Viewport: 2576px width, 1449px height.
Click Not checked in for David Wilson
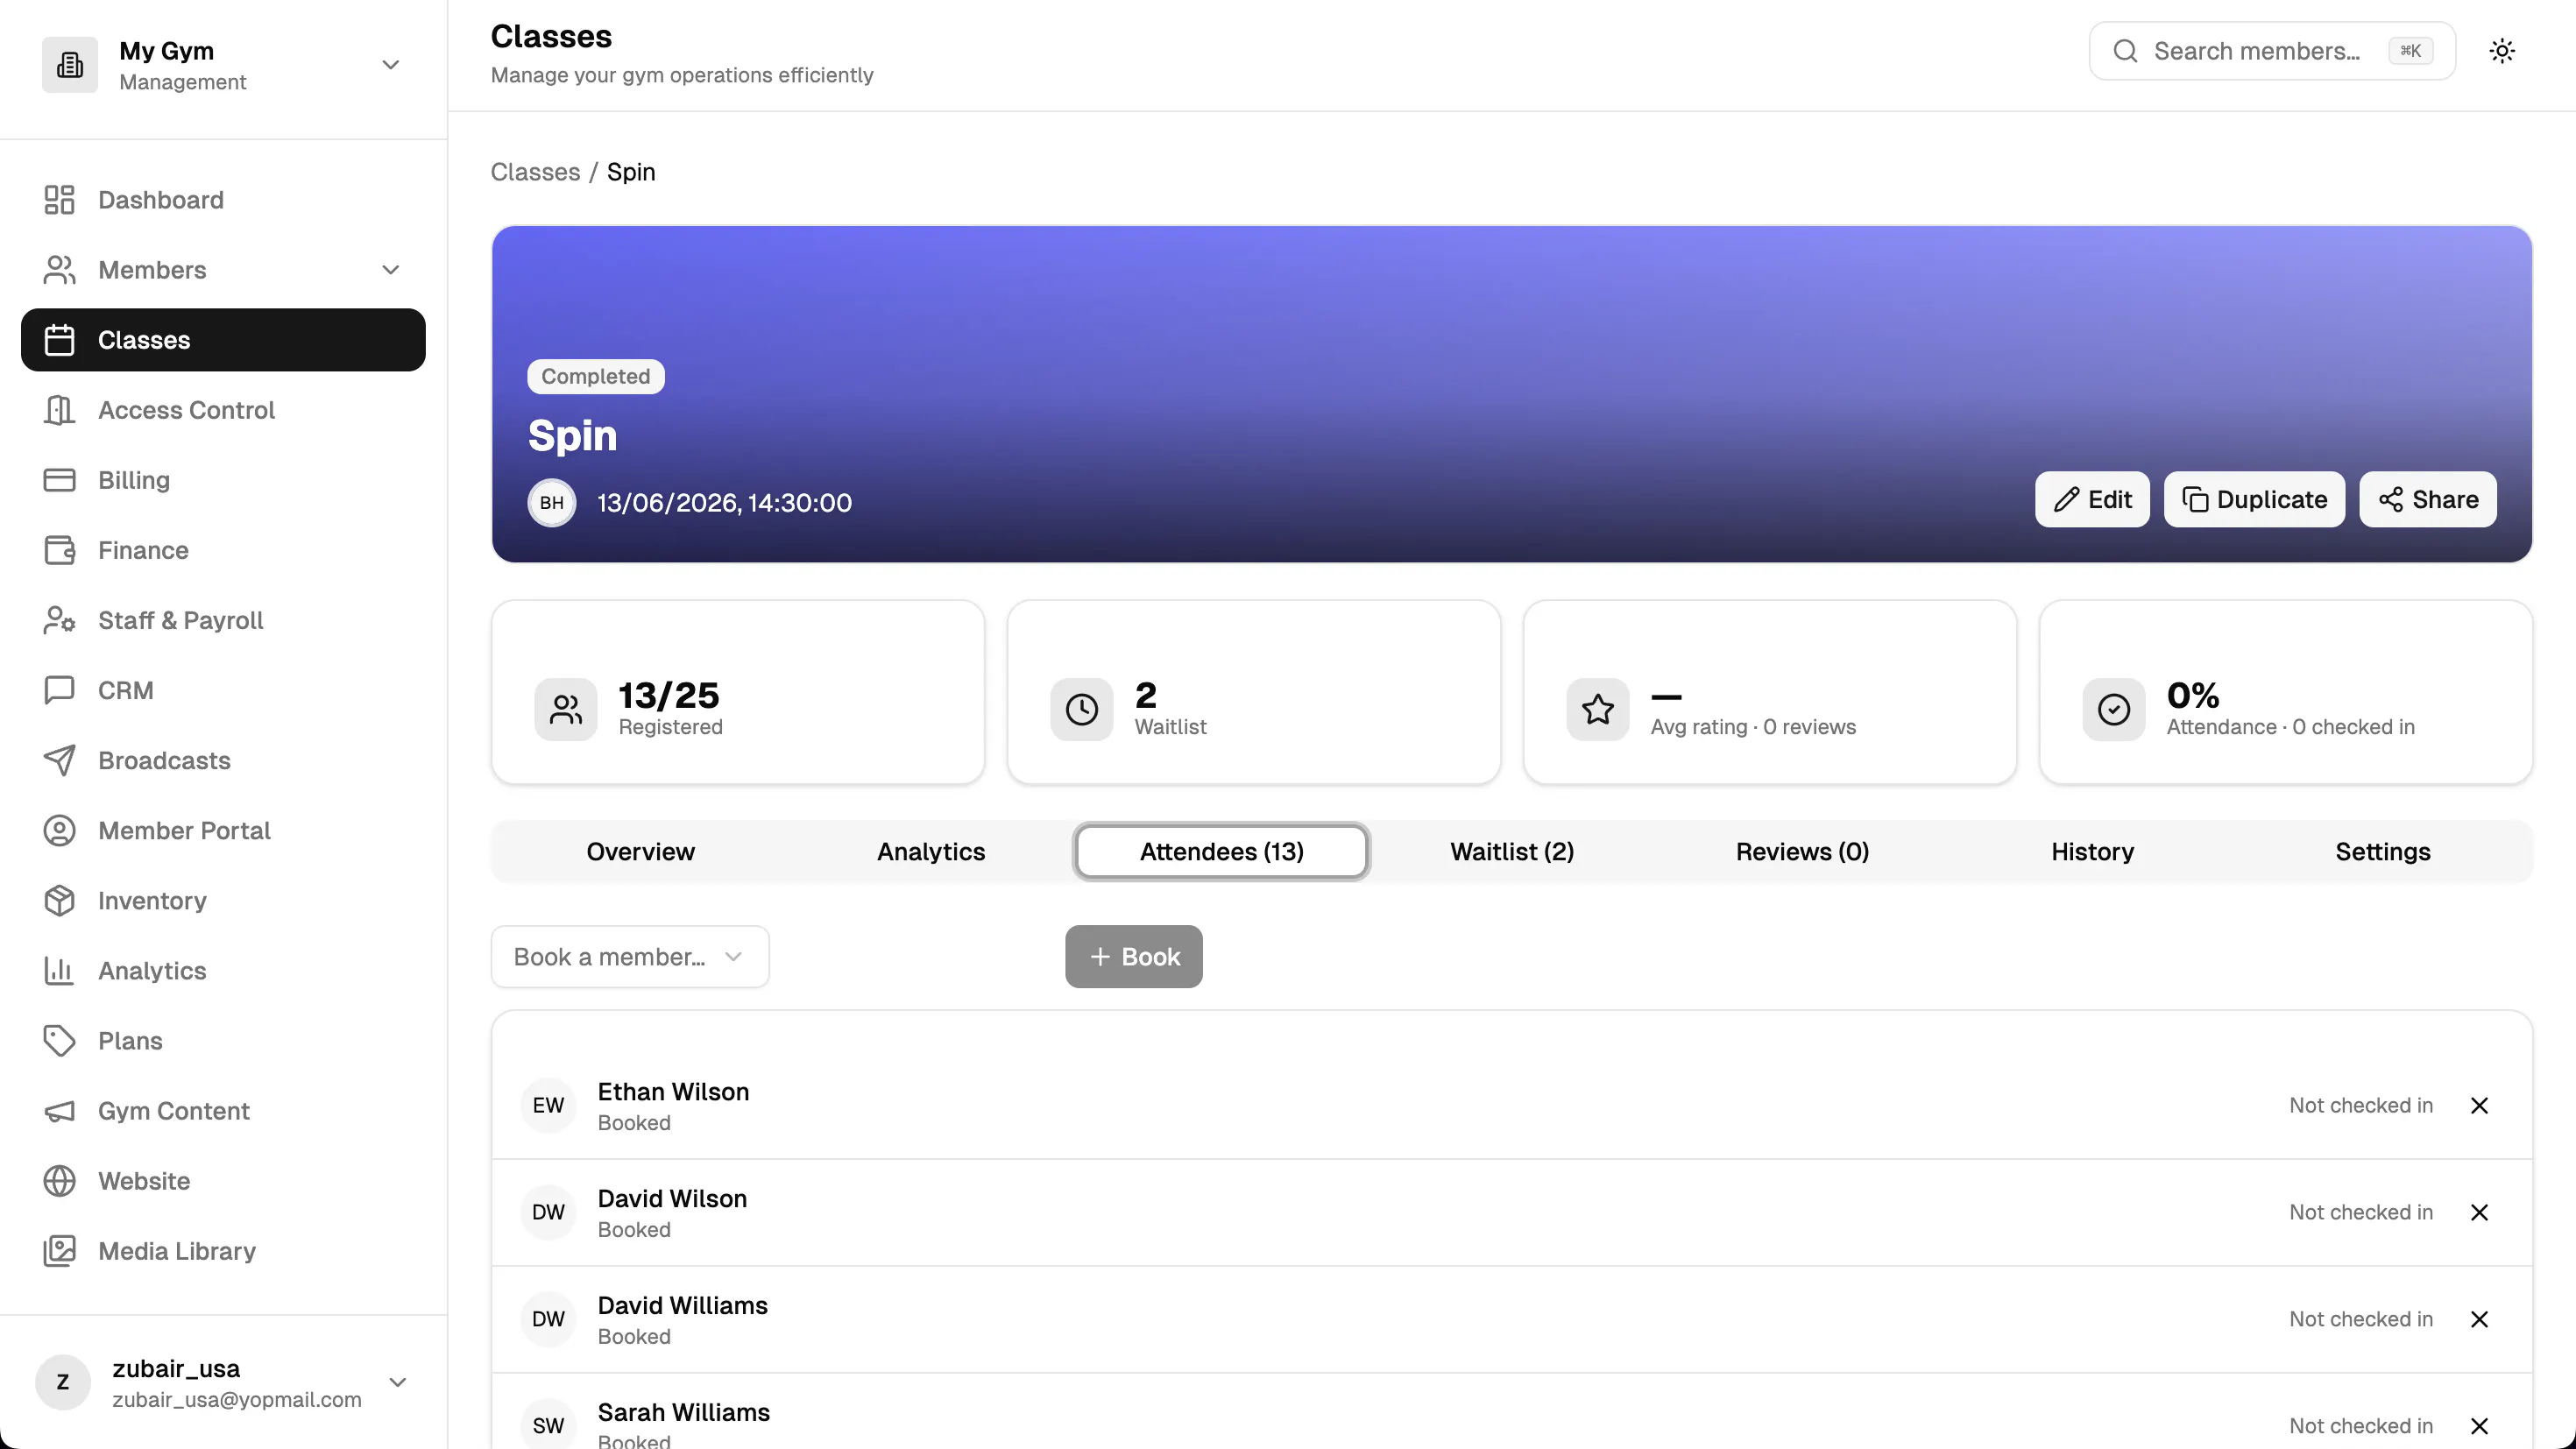pos(2361,1212)
